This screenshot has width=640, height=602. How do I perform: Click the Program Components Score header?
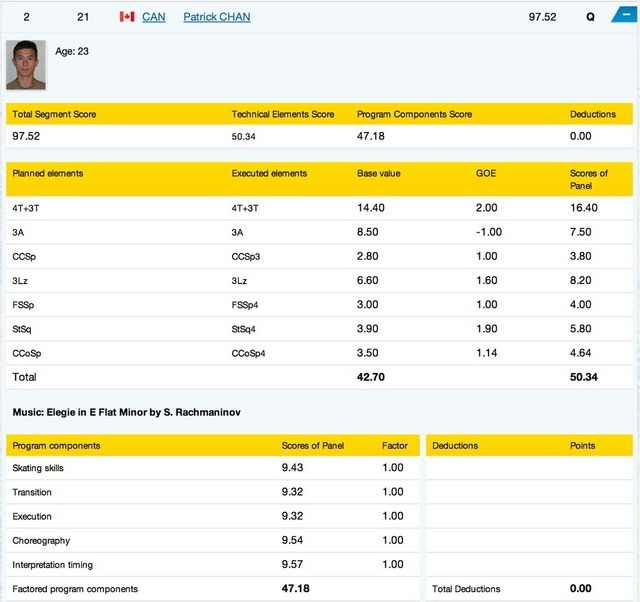click(414, 114)
